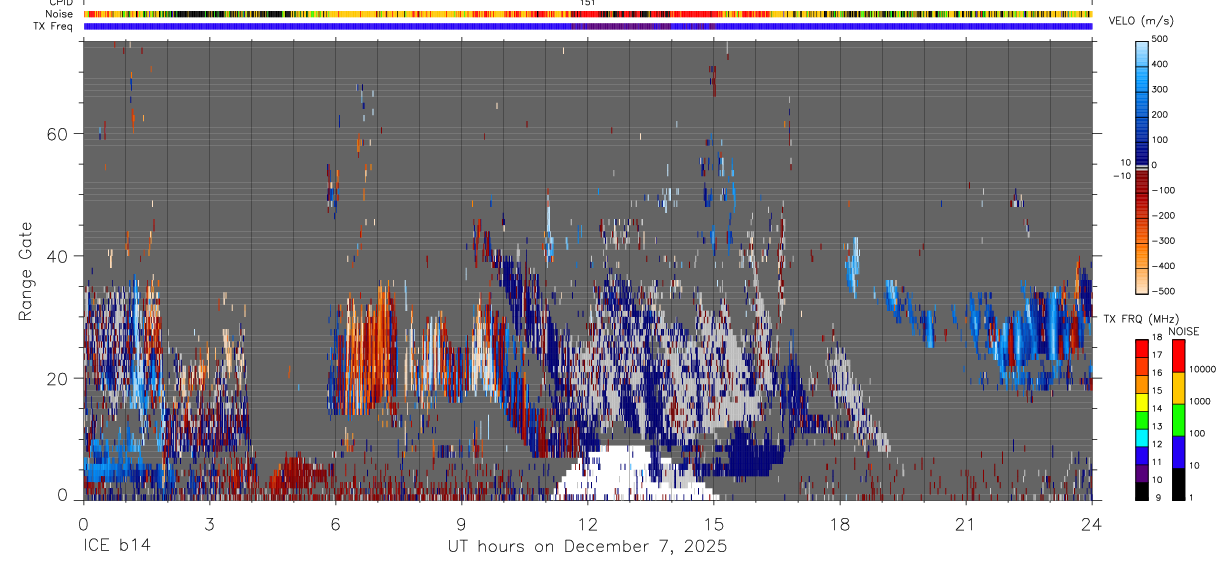Click the 'Noise' row label at top left

pyautogui.click(x=61, y=15)
